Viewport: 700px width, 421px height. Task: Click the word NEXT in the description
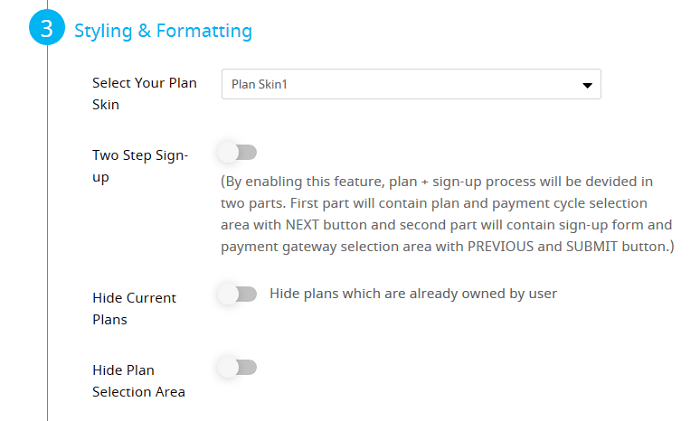point(302,225)
